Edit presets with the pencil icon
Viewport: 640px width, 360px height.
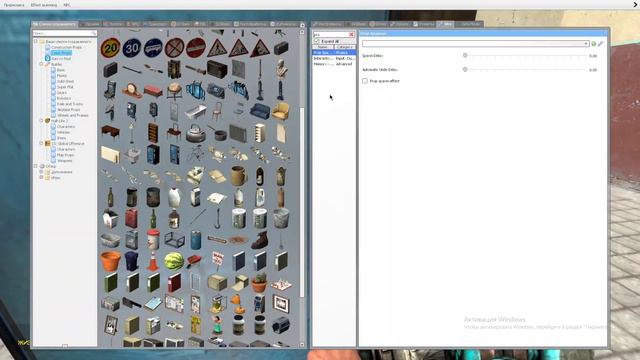point(600,44)
